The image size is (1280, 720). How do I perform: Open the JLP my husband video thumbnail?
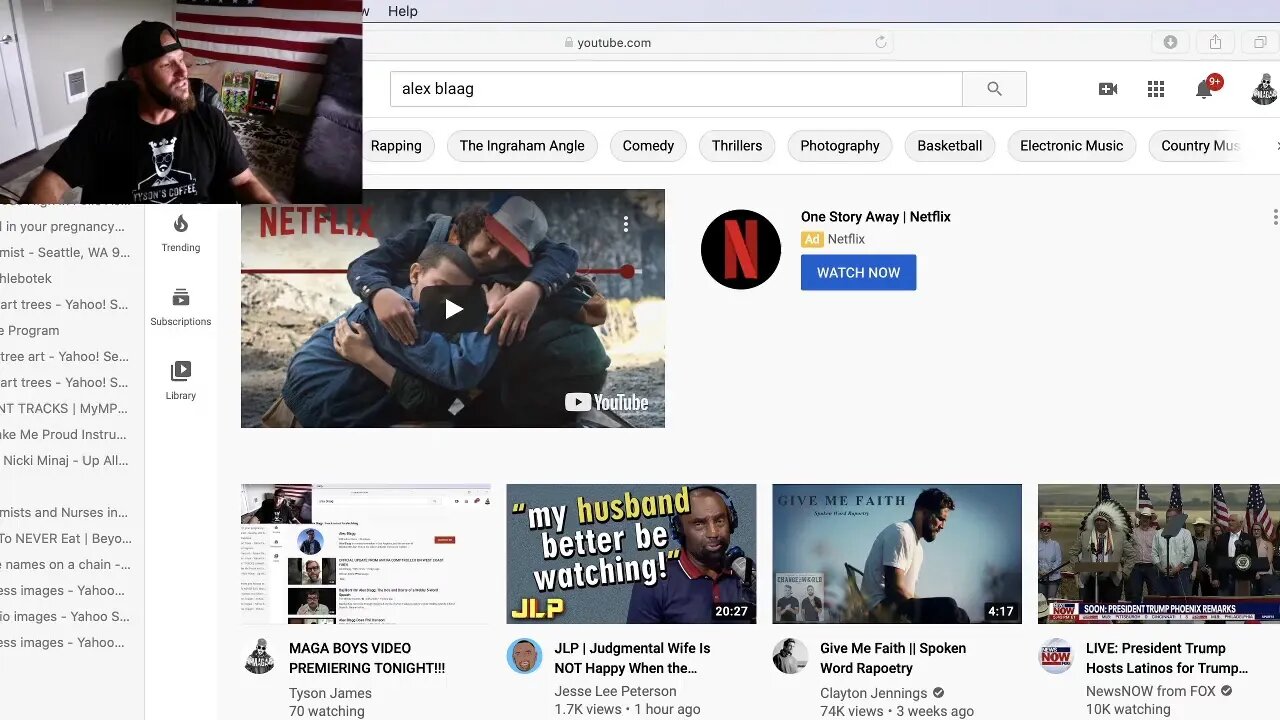click(631, 553)
